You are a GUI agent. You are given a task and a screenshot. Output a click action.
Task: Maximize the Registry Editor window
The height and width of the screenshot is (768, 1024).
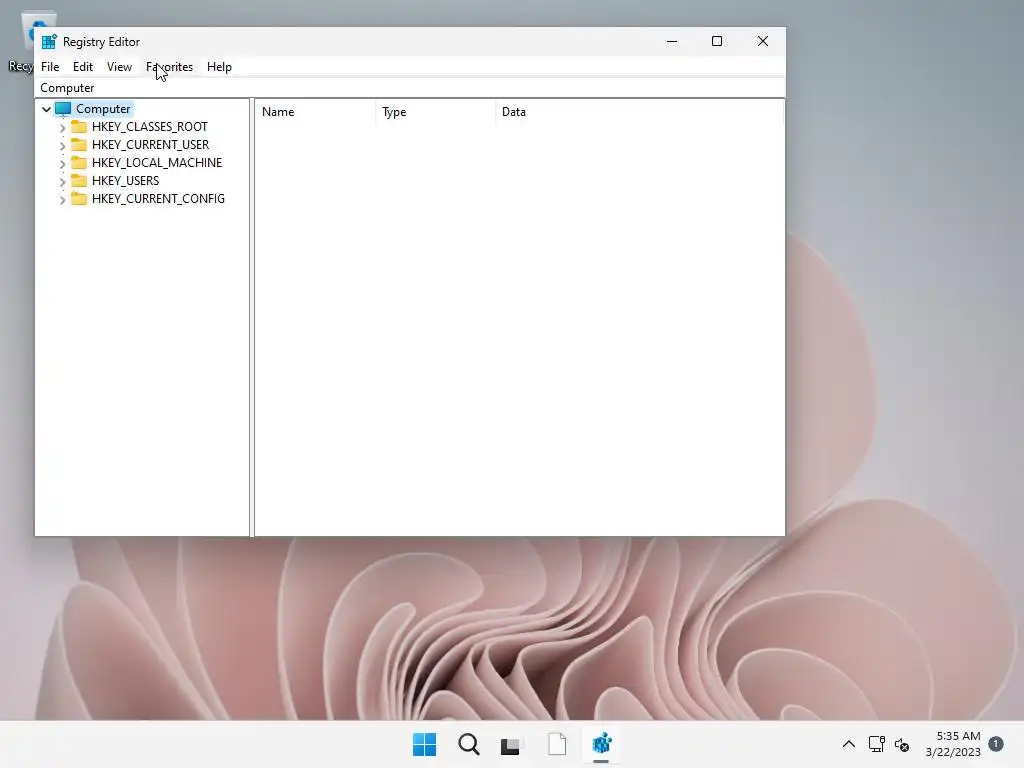pyautogui.click(x=716, y=41)
